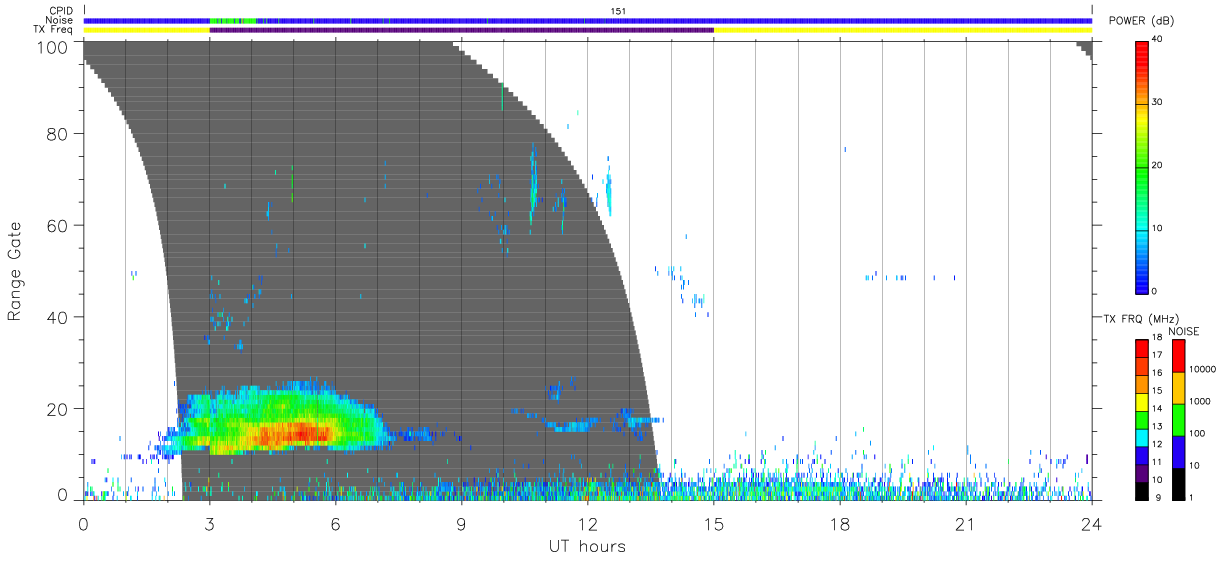Click the 'Range Gate' y-axis title
Screen dimensions: 1228x567
point(15,271)
